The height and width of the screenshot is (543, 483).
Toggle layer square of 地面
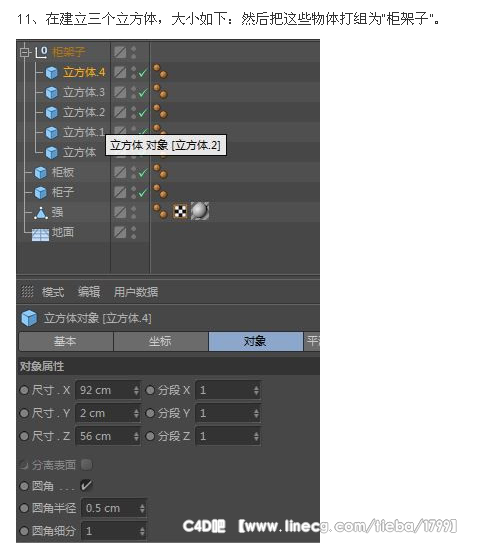click(120, 232)
